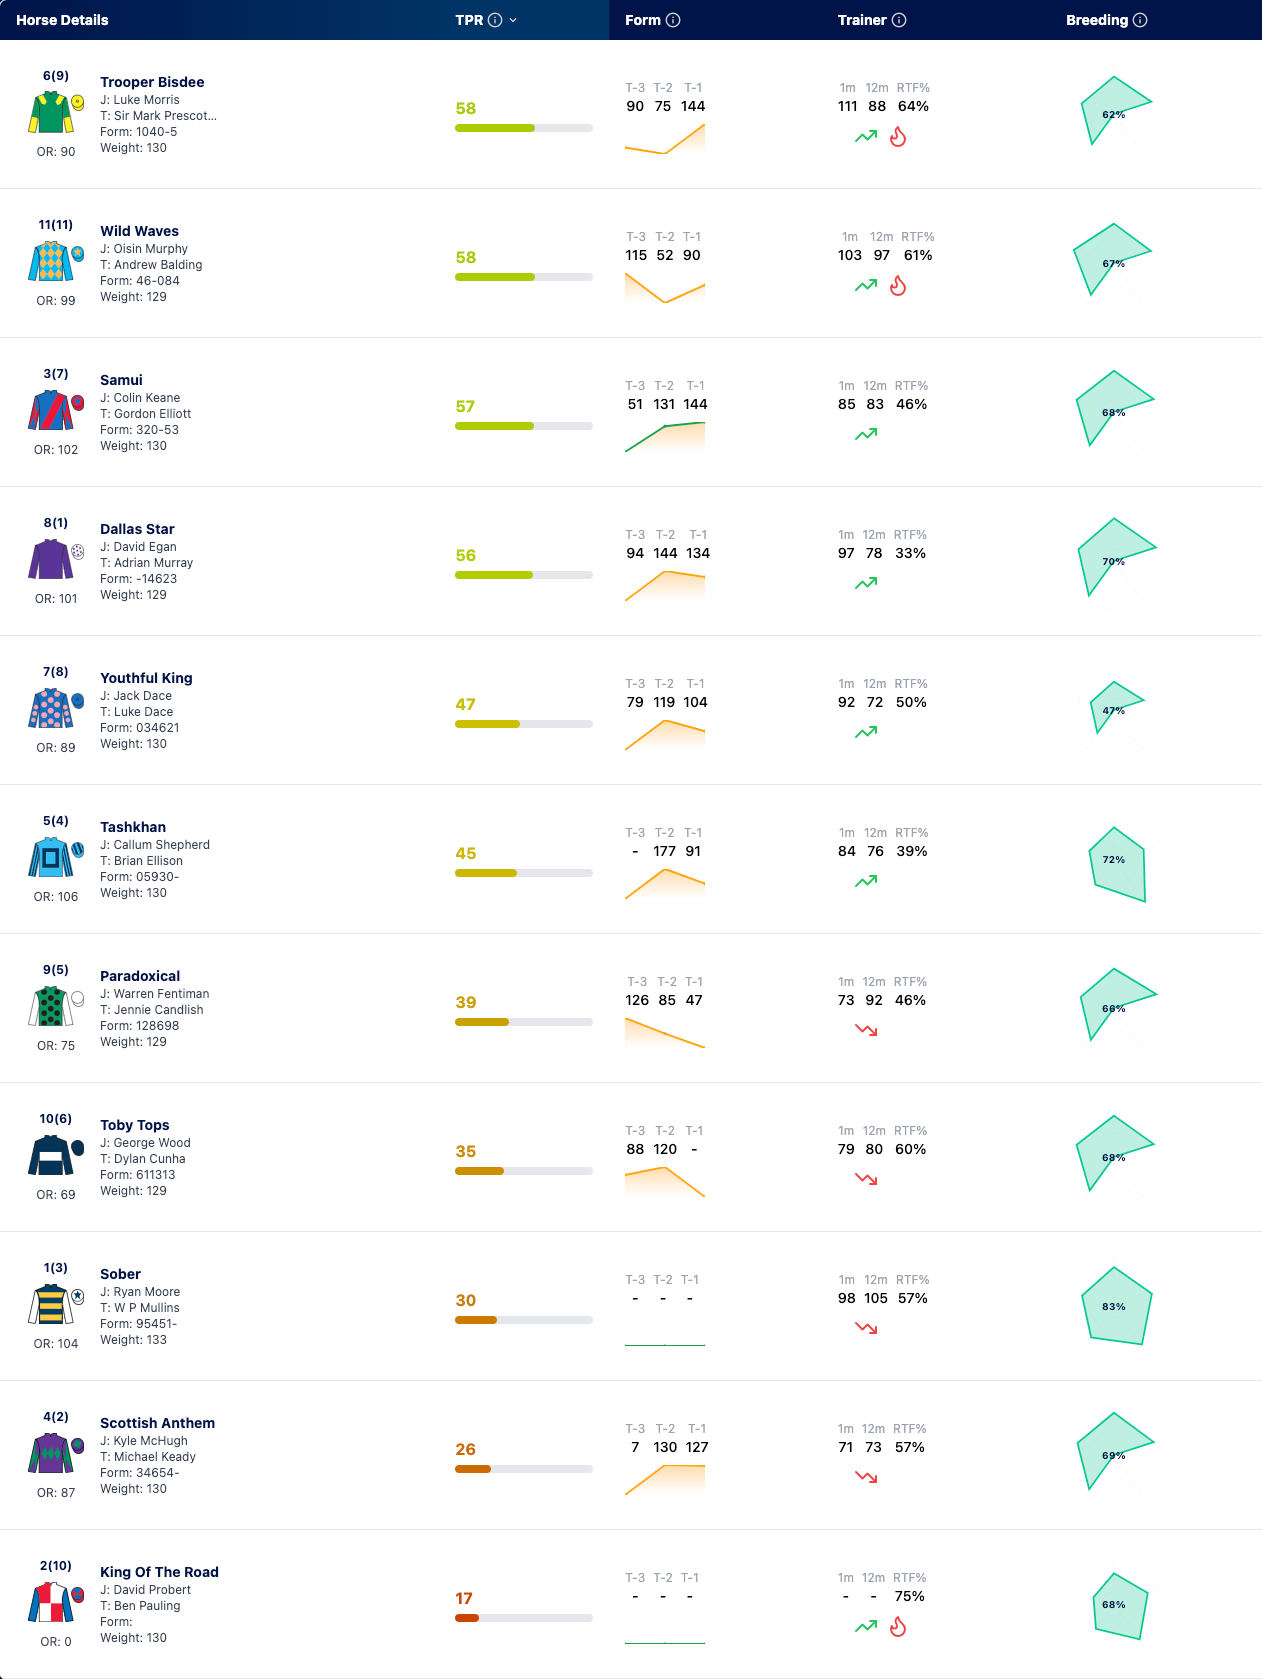Viewport: 1262px width, 1679px height.
Task: Open the Scottish Anthem horse link
Action: 157,1423
